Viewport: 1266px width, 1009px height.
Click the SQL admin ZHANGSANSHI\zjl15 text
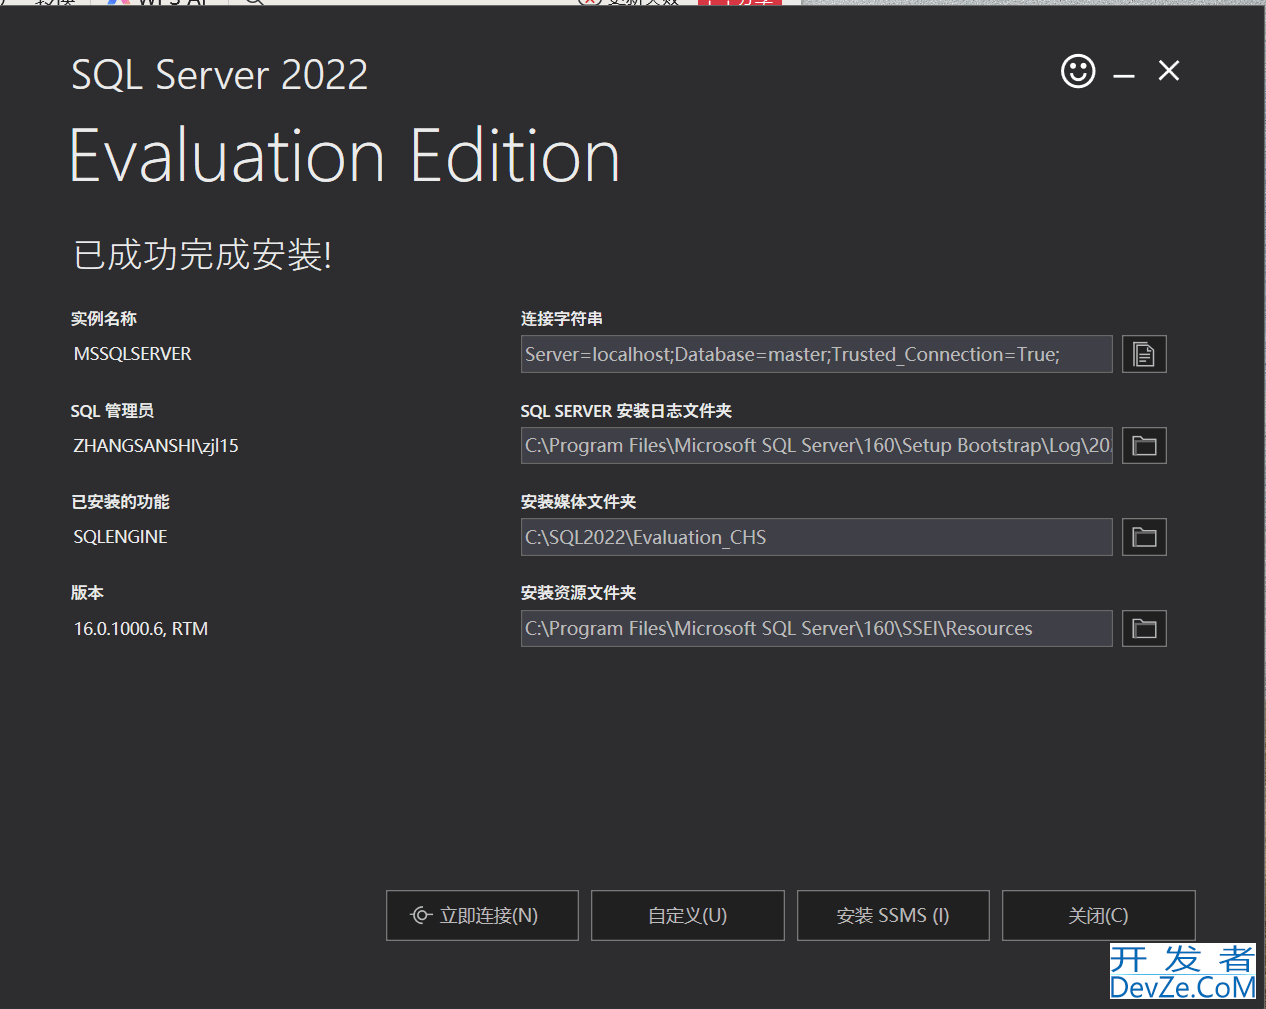pyautogui.click(x=156, y=446)
